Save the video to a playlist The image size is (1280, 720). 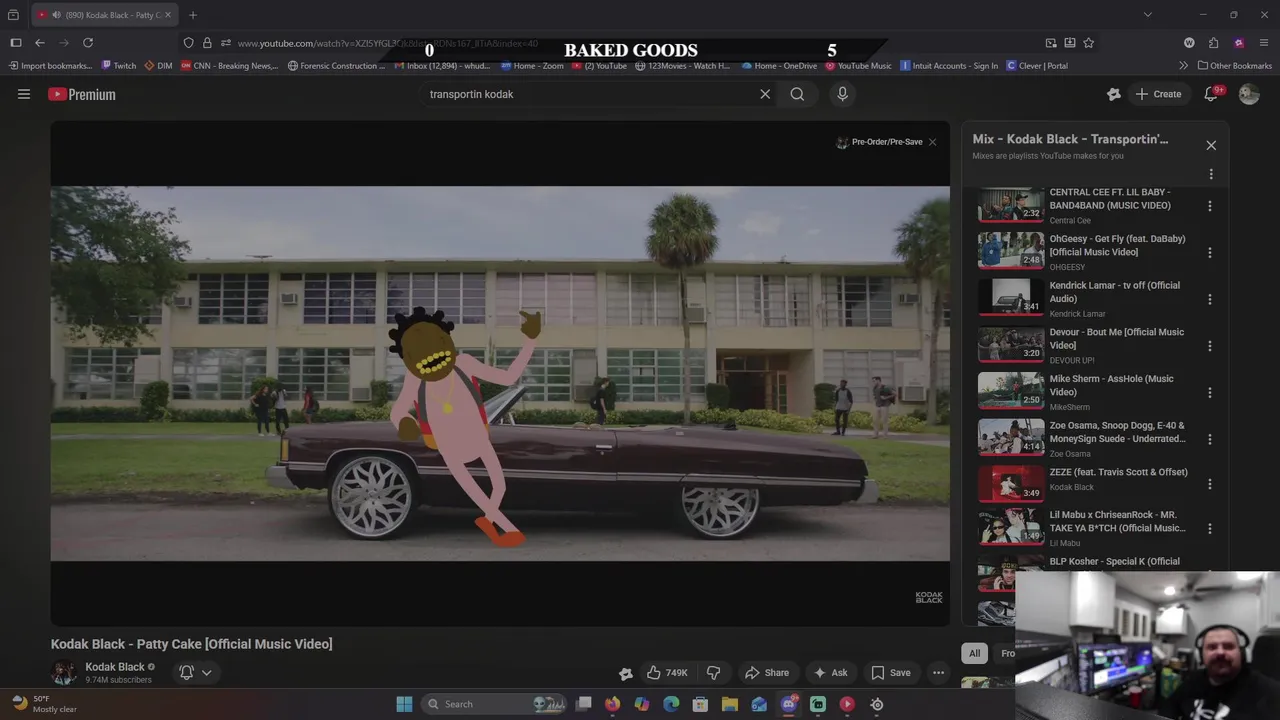(x=890, y=673)
